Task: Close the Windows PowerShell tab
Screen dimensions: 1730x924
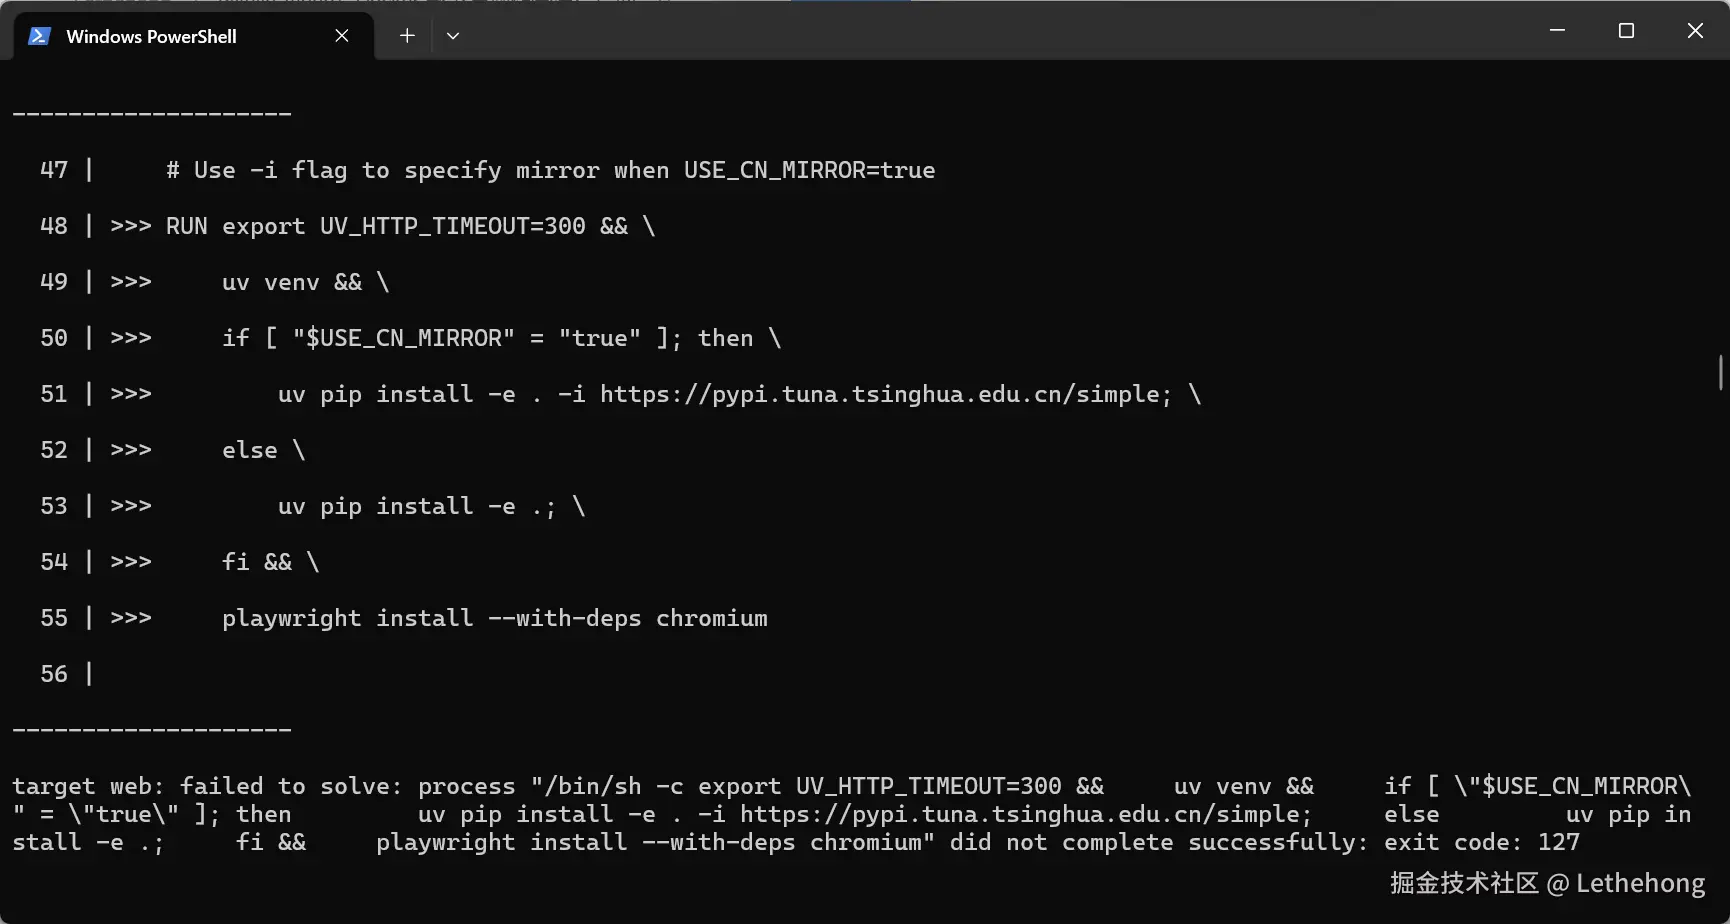Action: pyautogui.click(x=342, y=36)
